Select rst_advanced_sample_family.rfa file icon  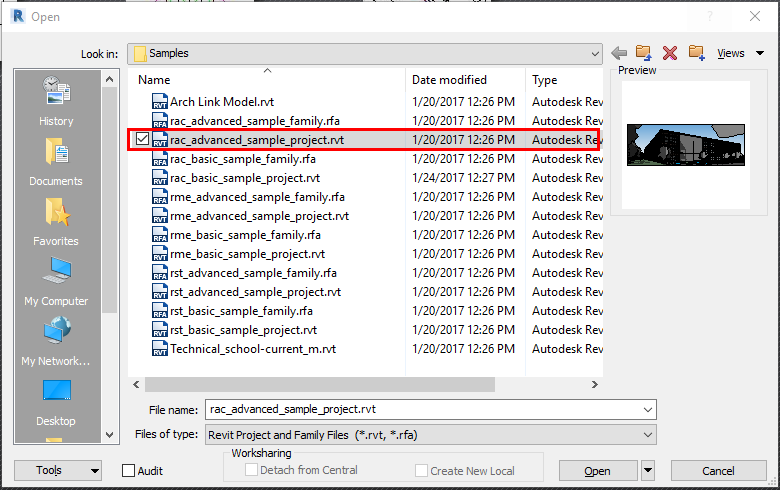(160, 273)
